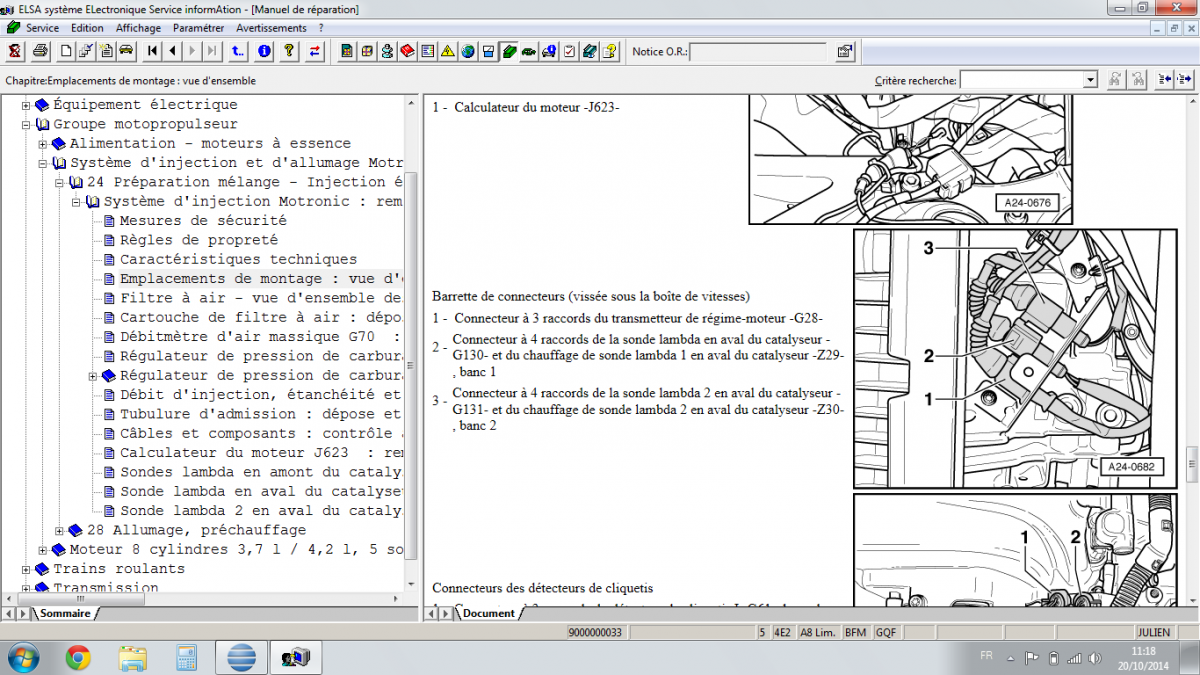This screenshot has width=1200, height=675.
Task: Open the Critère recherche dropdown
Action: pyautogui.click(x=1089, y=80)
